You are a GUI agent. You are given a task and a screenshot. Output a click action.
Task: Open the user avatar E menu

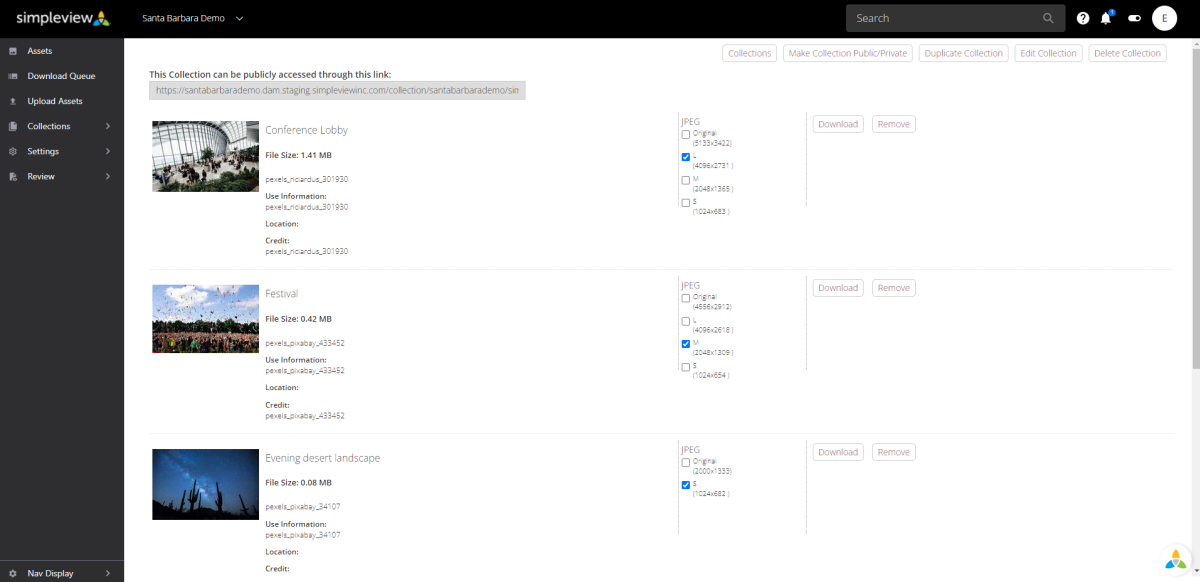click(x=1164, y=18)
